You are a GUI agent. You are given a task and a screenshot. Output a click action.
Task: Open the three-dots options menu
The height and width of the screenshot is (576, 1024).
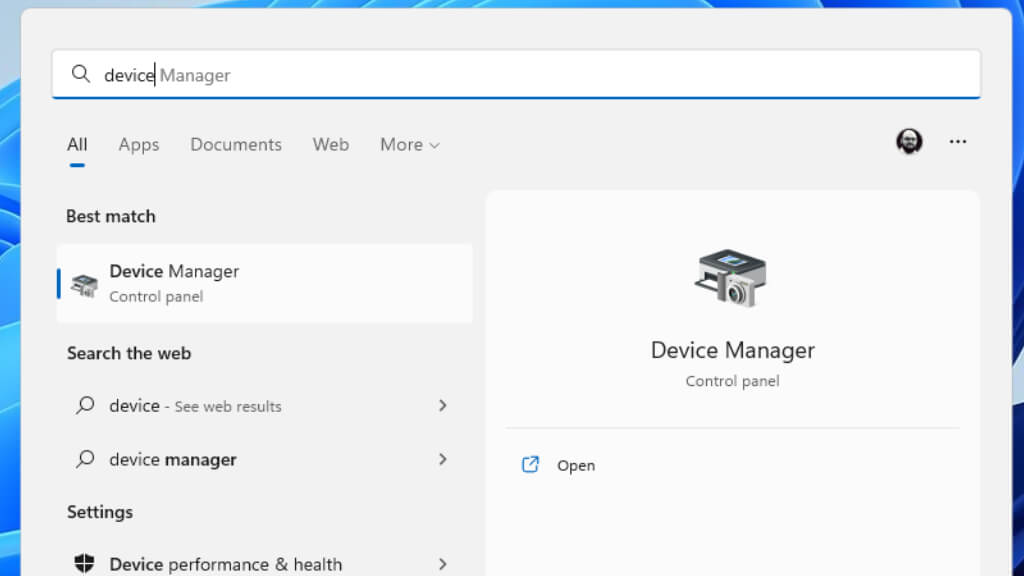pos(957,141)
